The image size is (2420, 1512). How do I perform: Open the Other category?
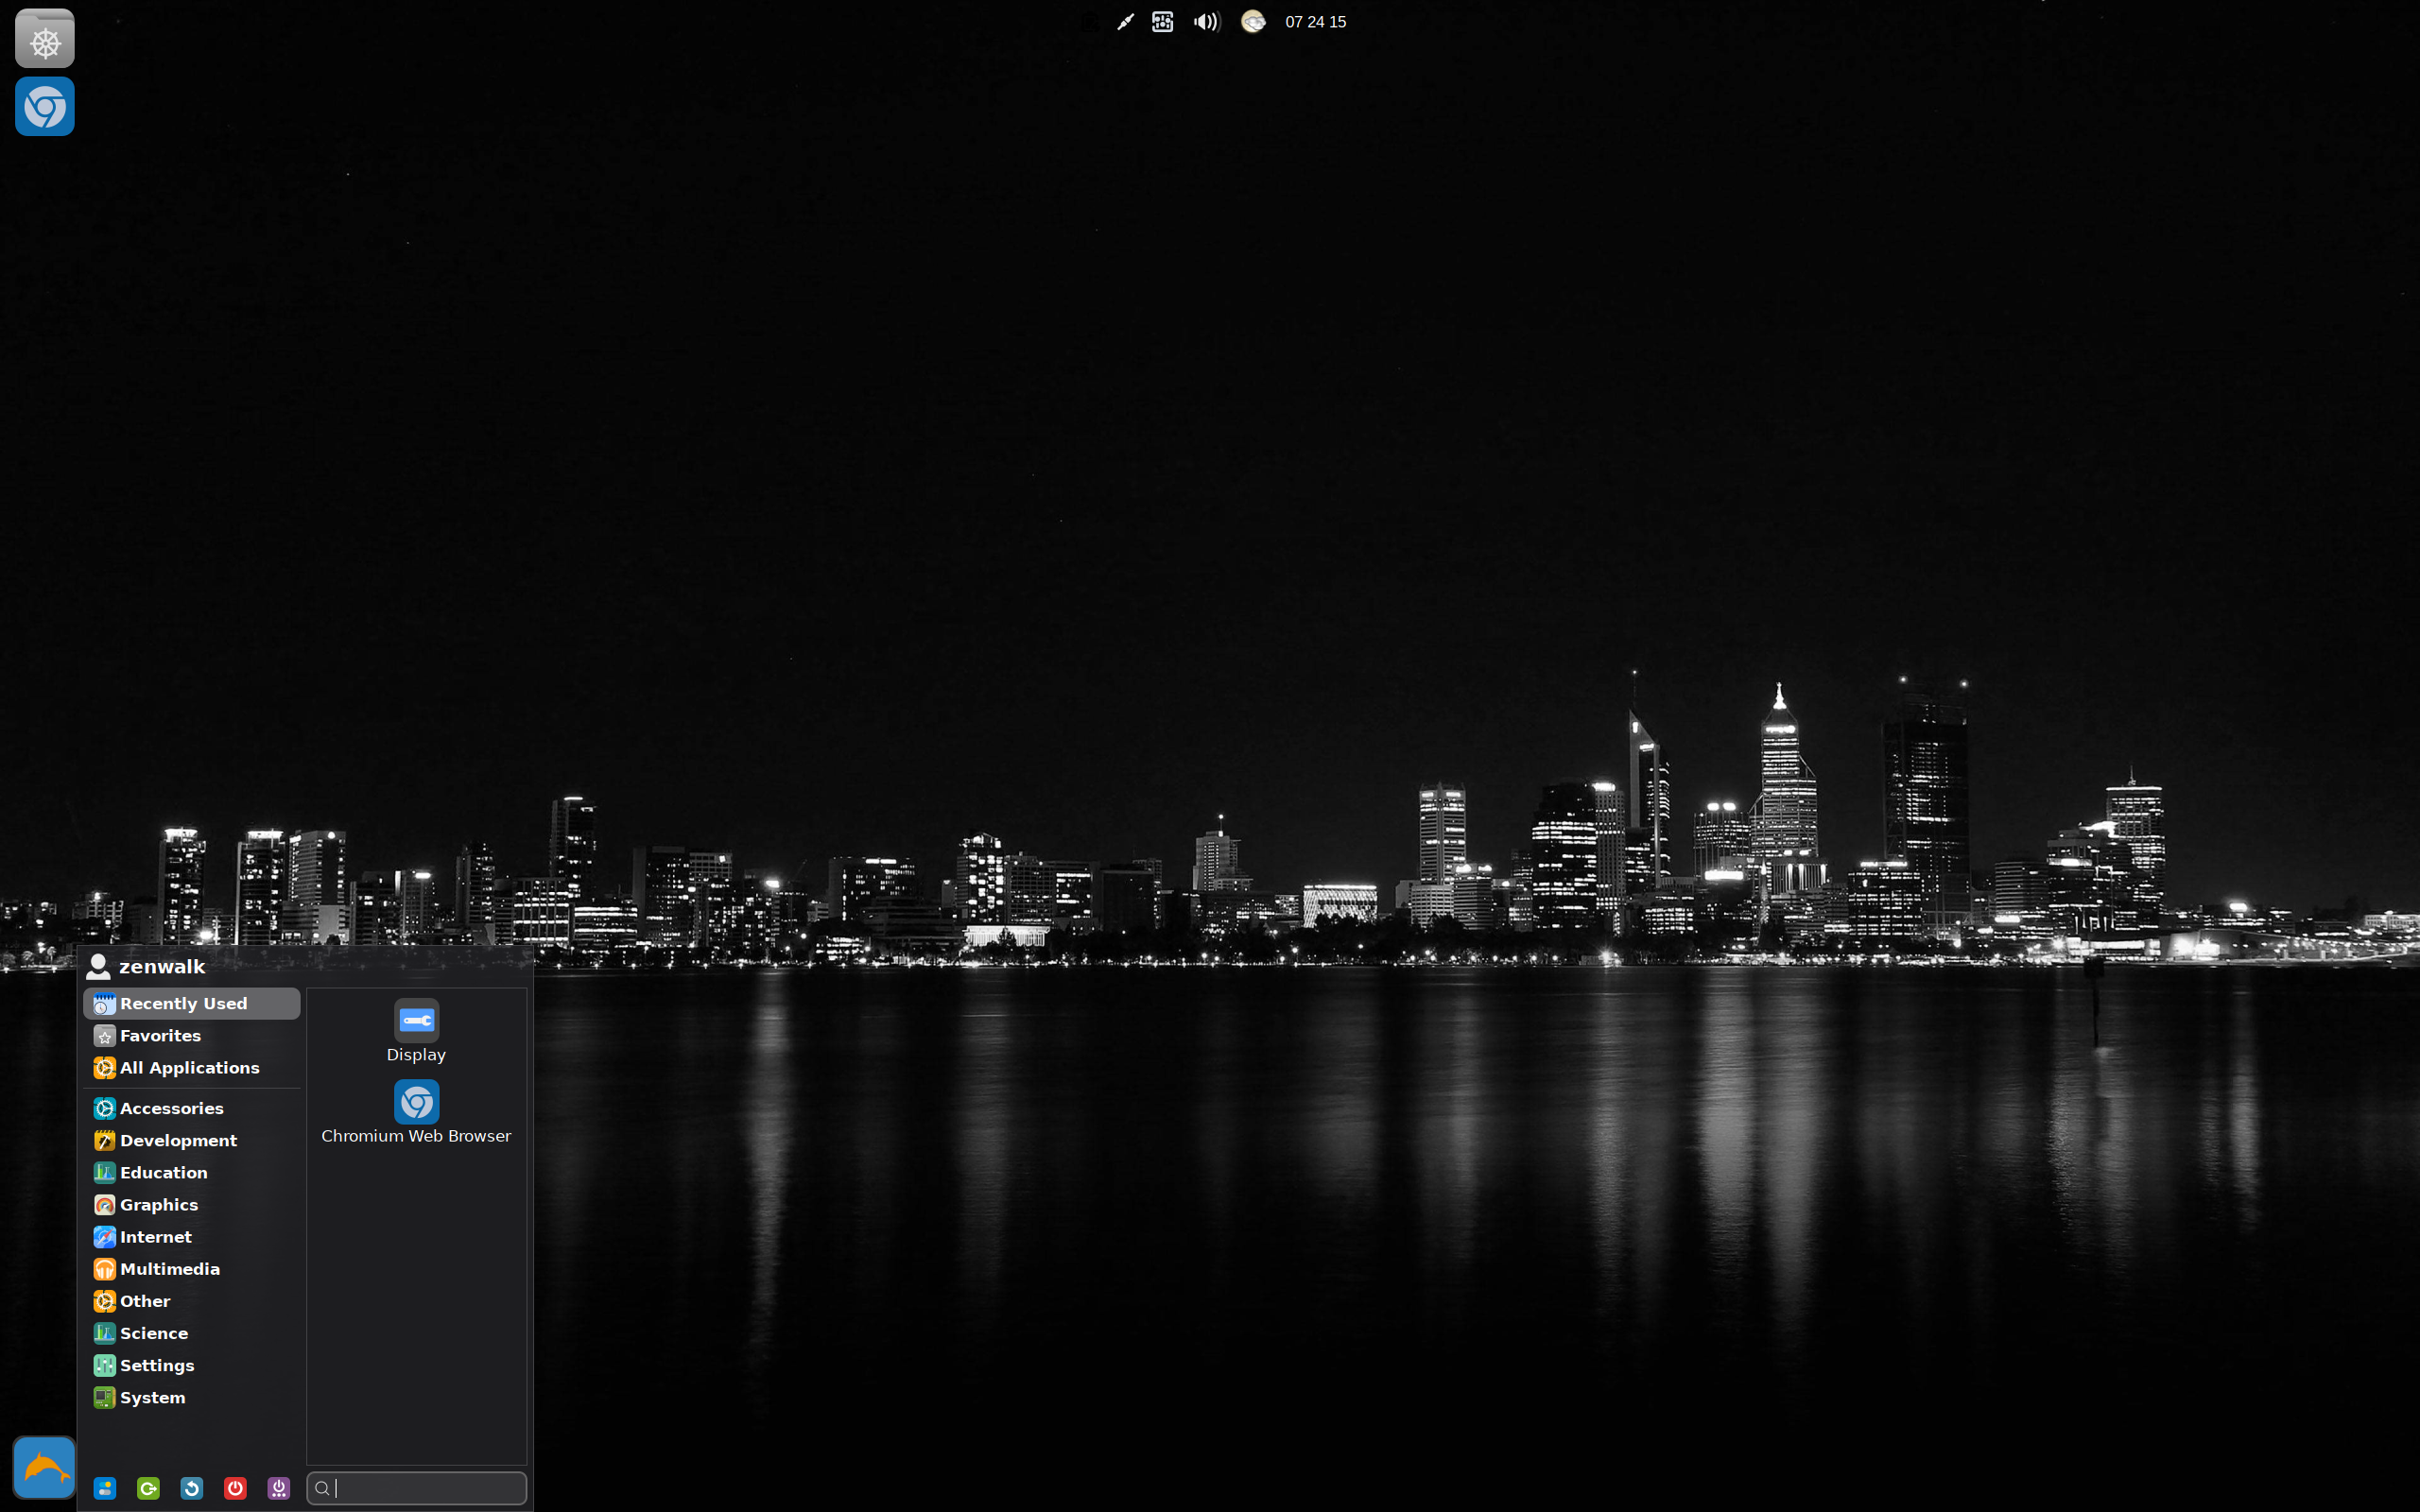pyautogui.click(x=191, y=1301)
